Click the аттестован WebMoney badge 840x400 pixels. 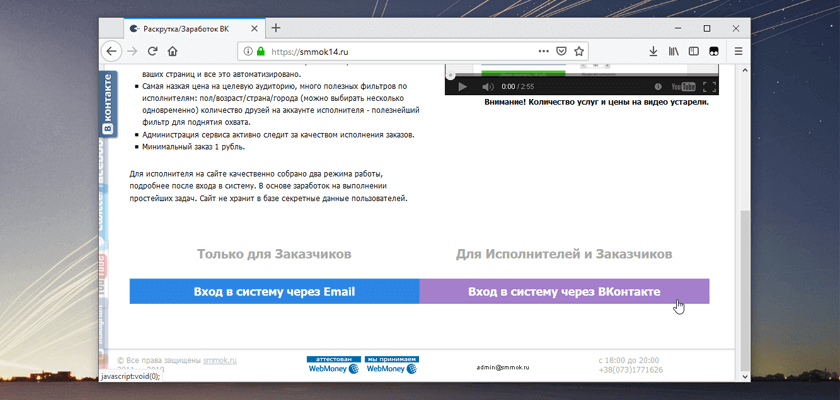[x=333, y=365]
